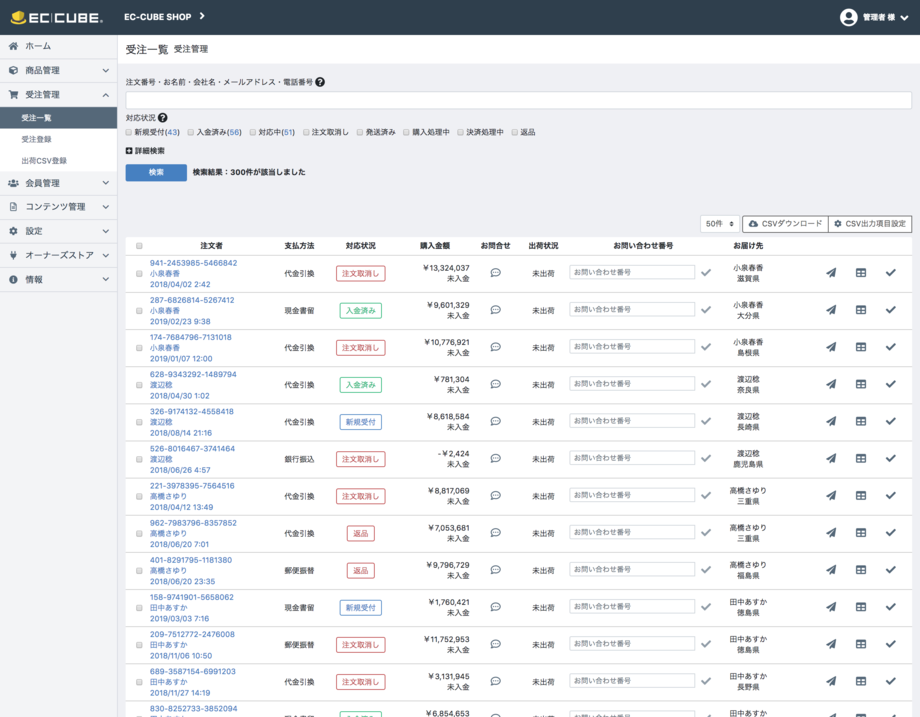Toggle the 発送済み status filter checkbox
Screen dimensions: 920x717
click(360, 133)
